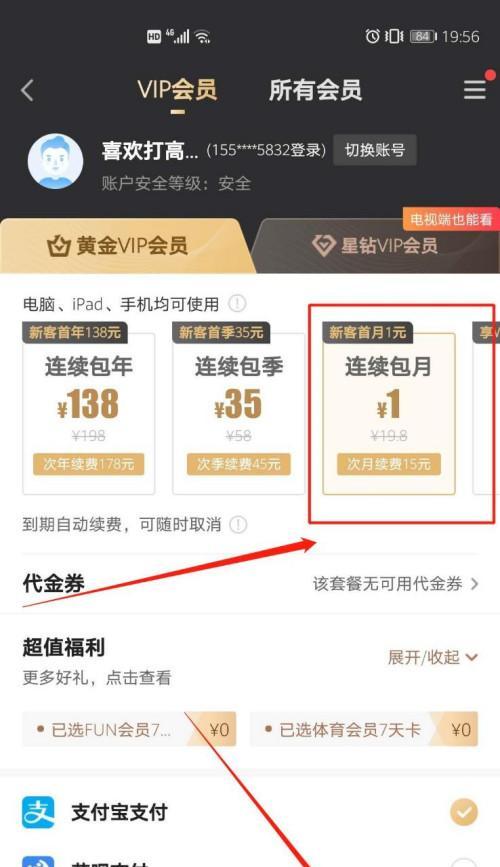Select the VIP会员 tab
The height and width of the screenshot is (867, 500).
coord(177,90)
